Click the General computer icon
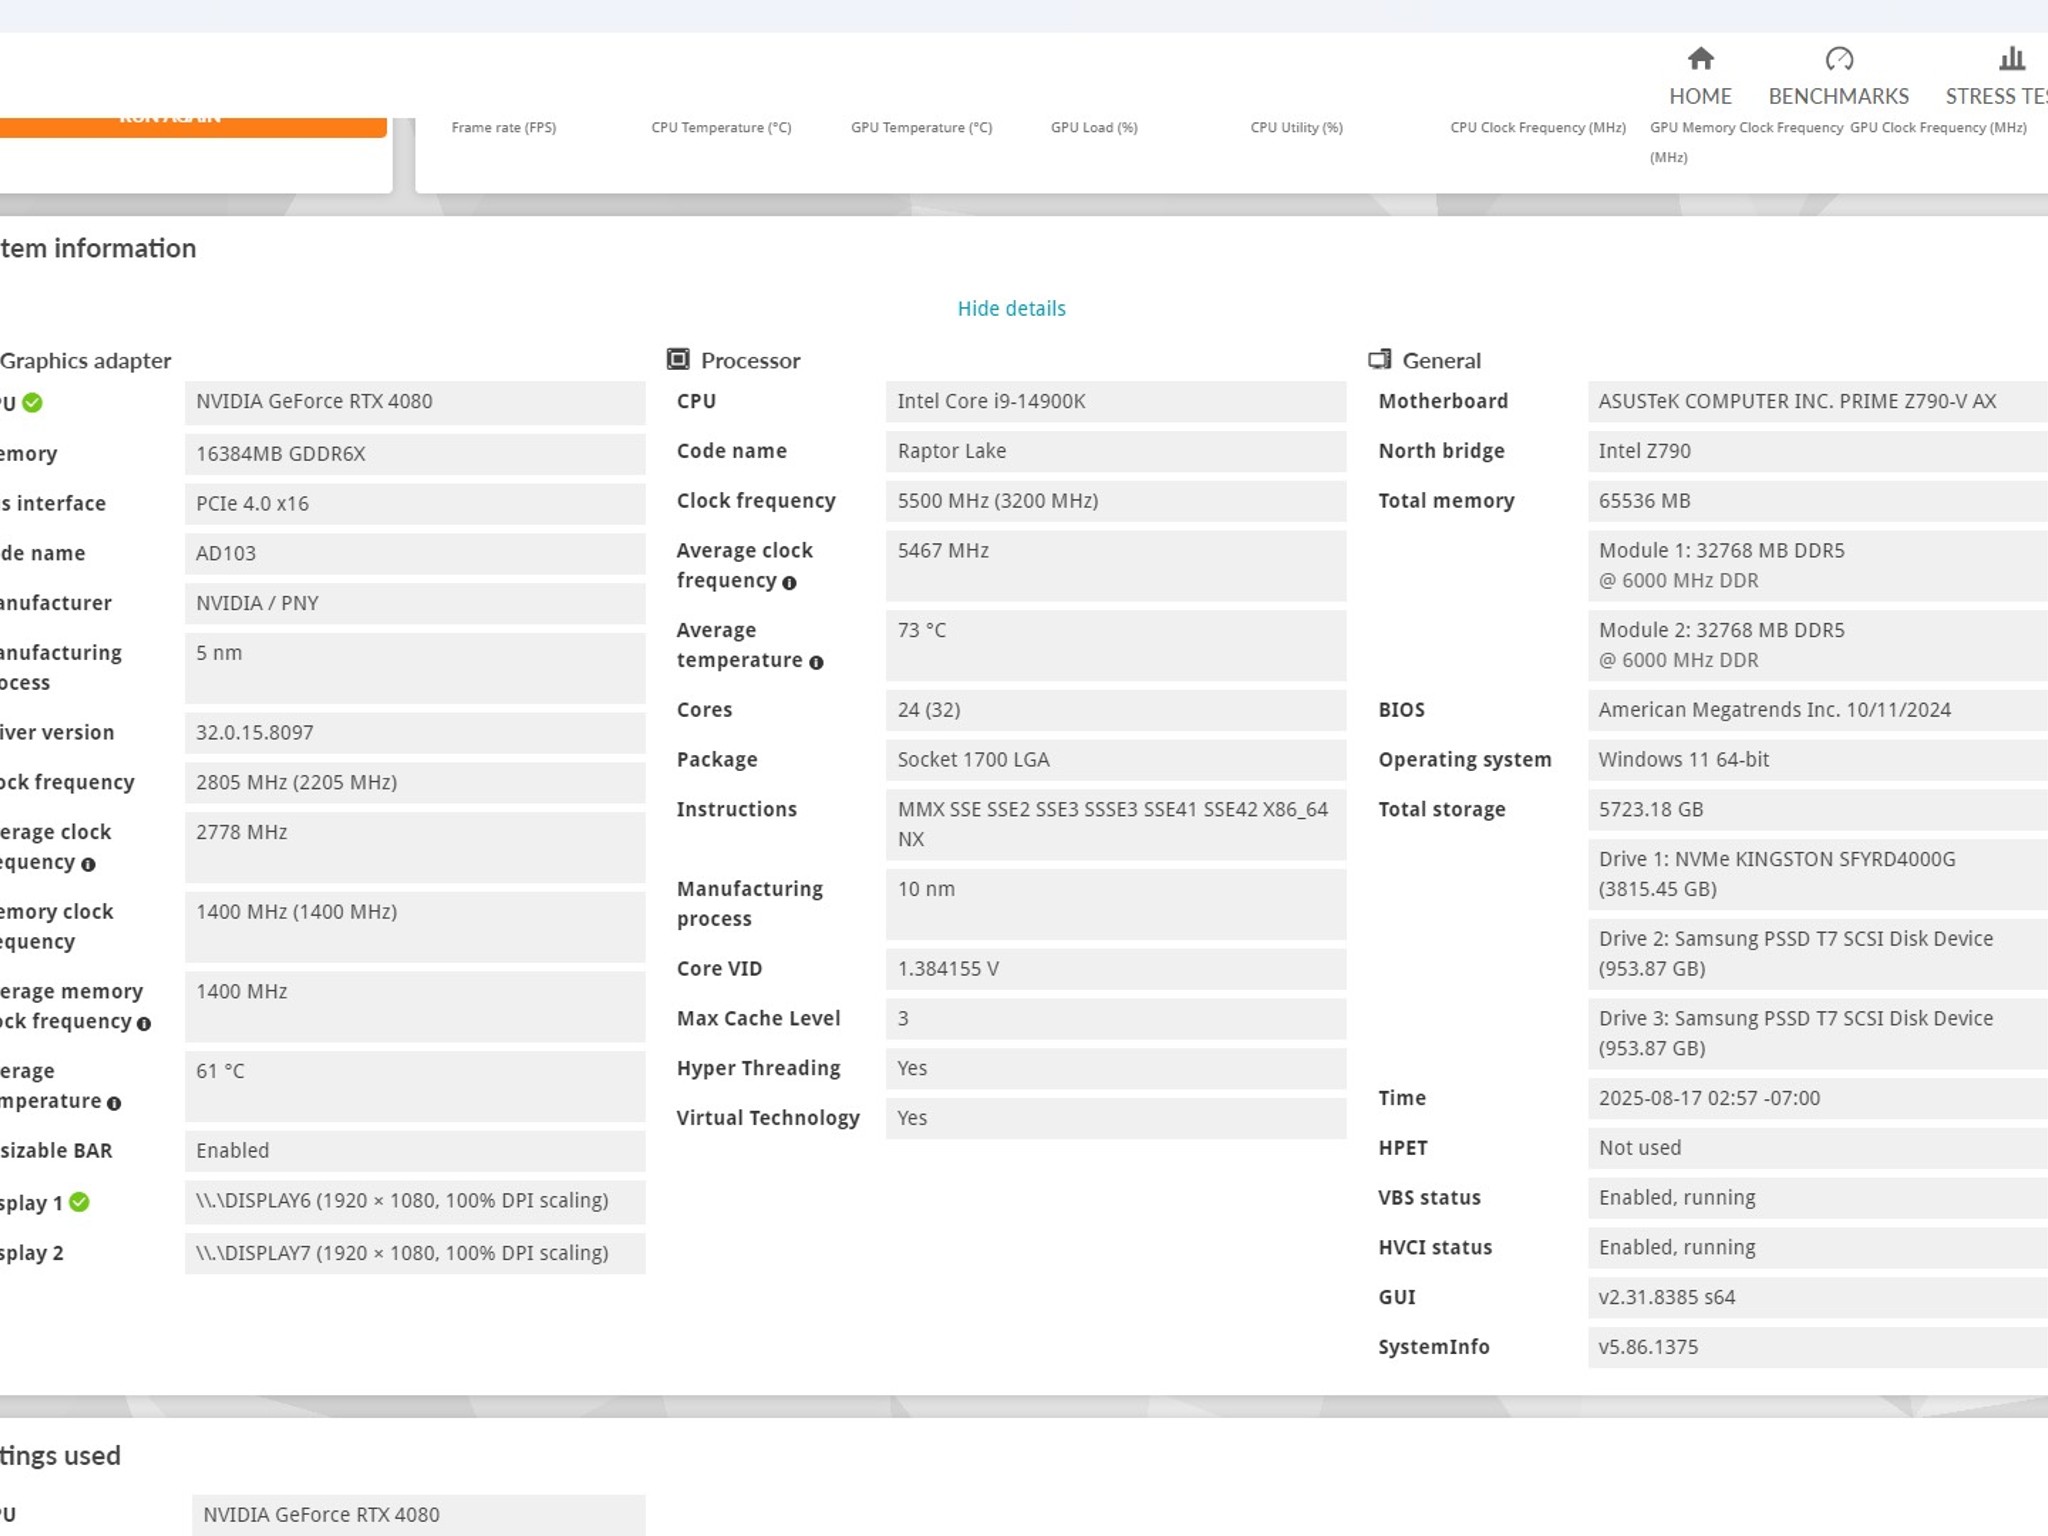2048x1536 pixels. tap(1379, 359)
